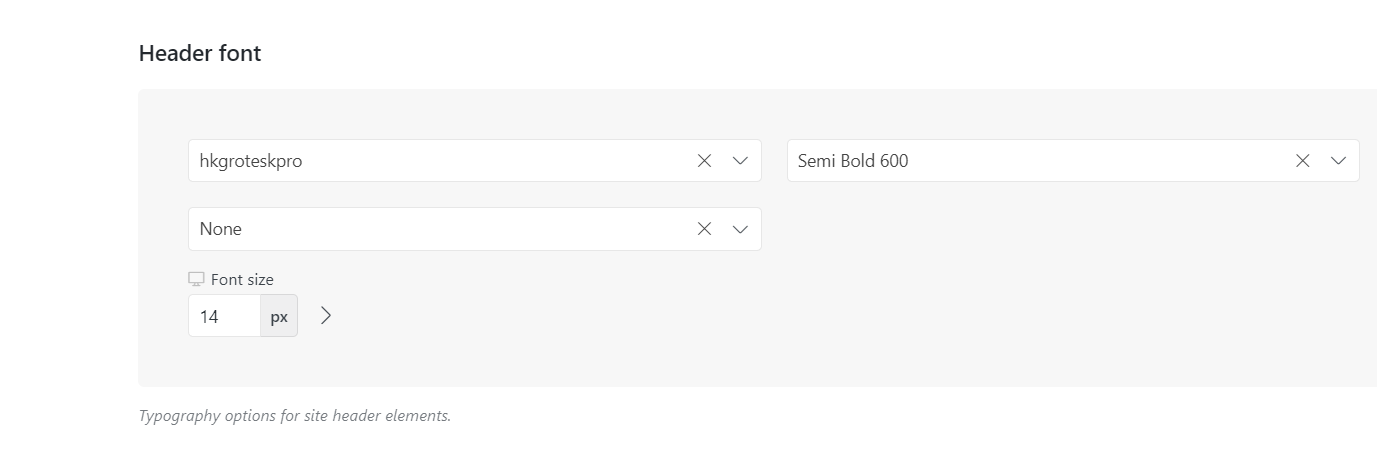
Task: Select the None value text
Action: pos(221,229)
